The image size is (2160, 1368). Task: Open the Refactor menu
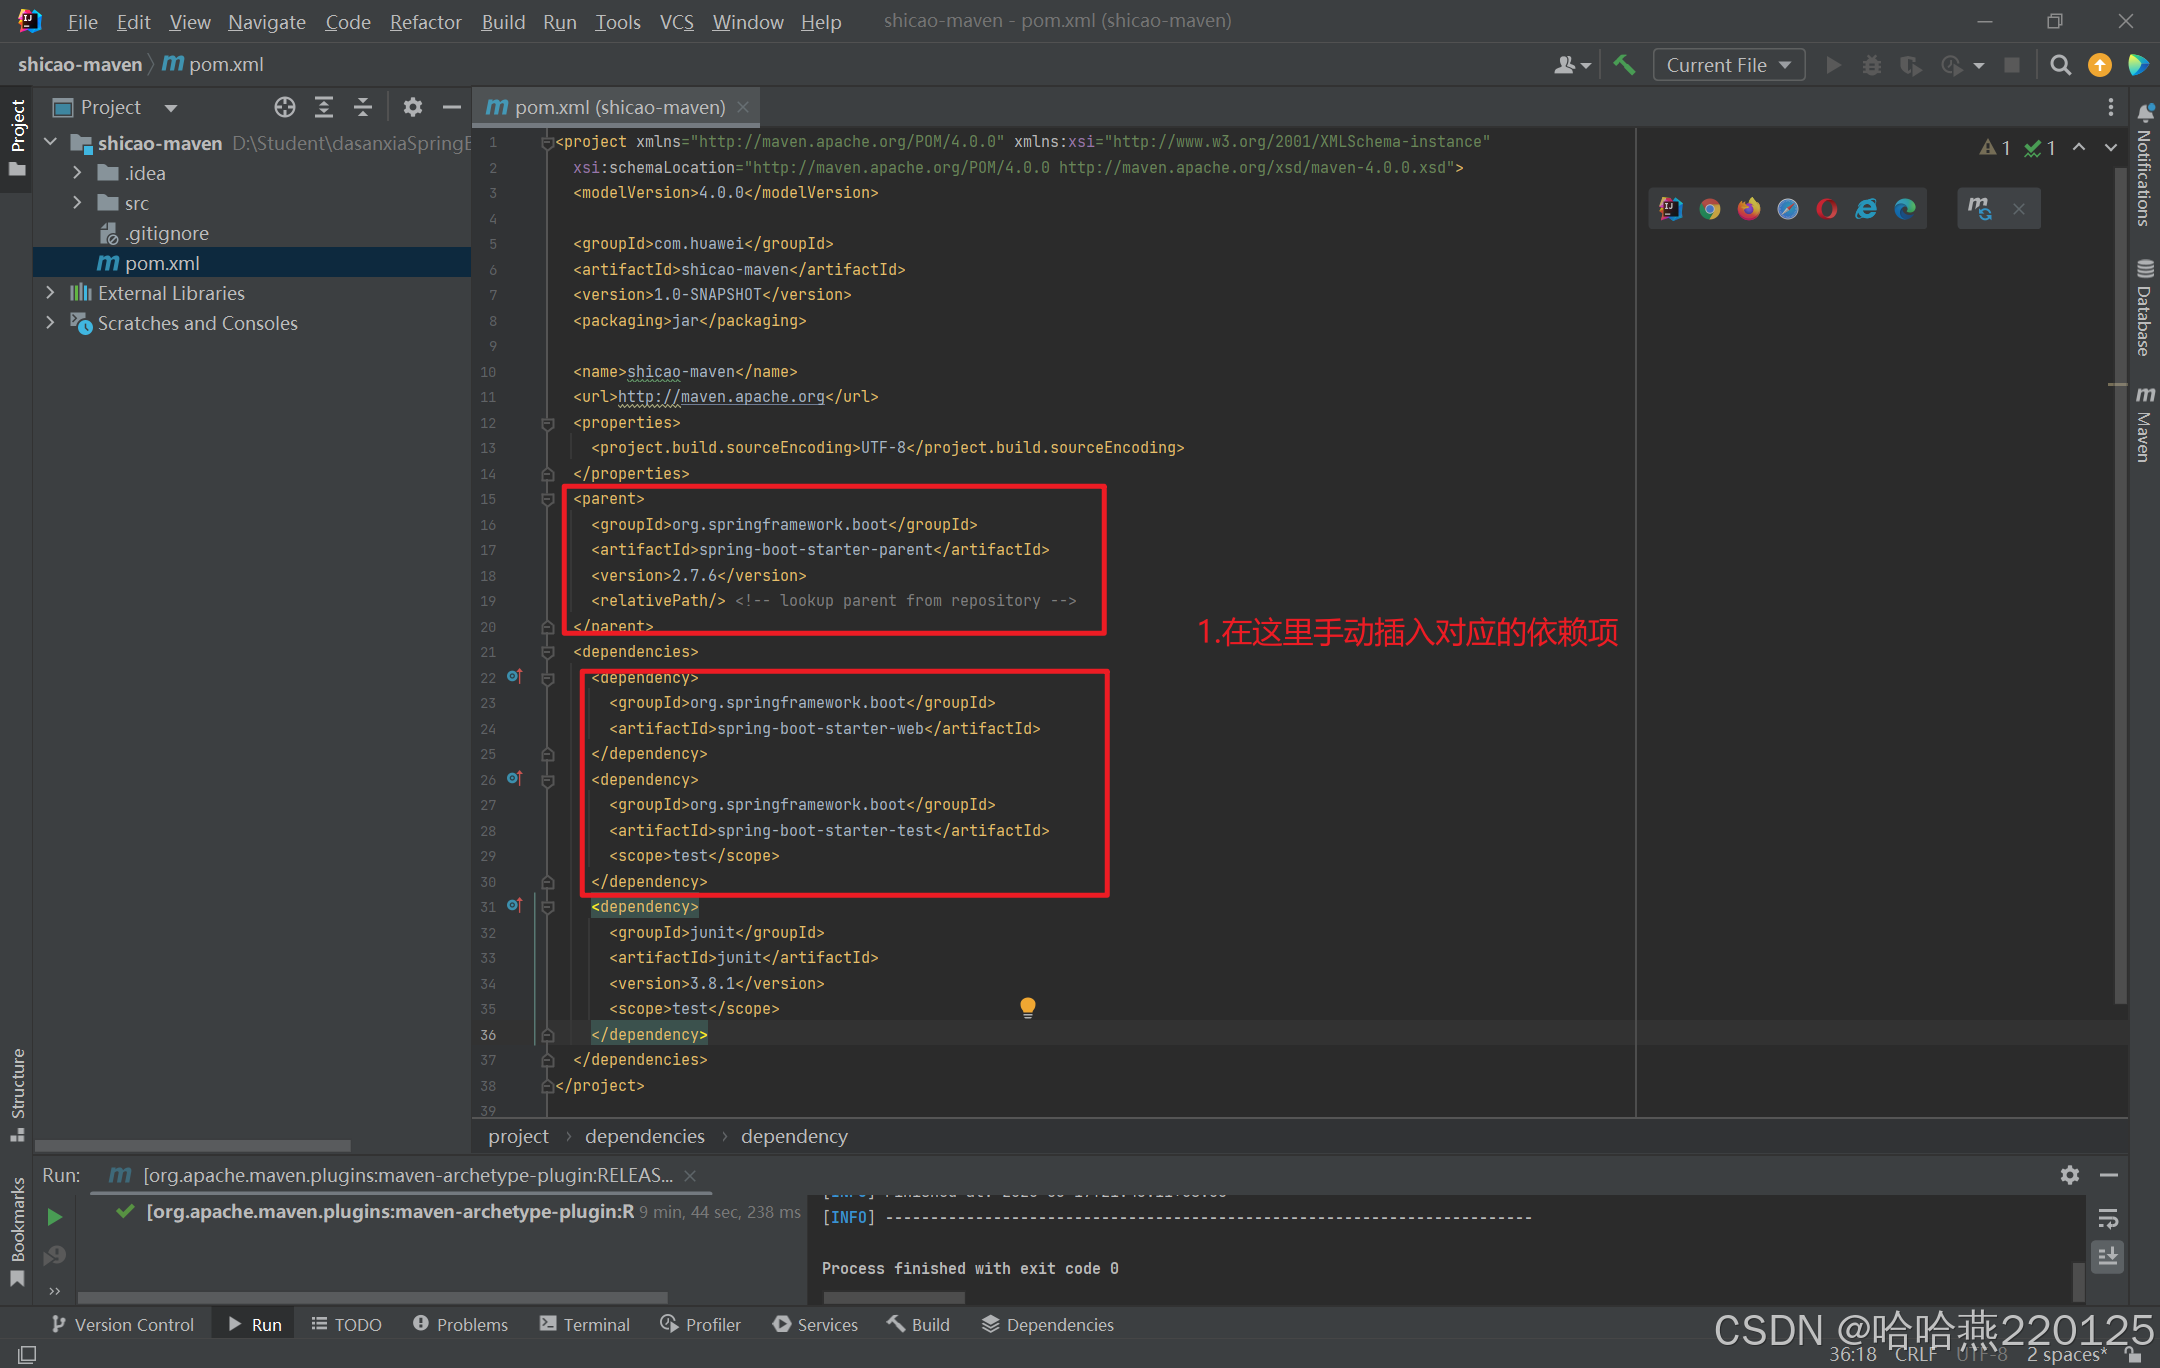pos(425,21)
